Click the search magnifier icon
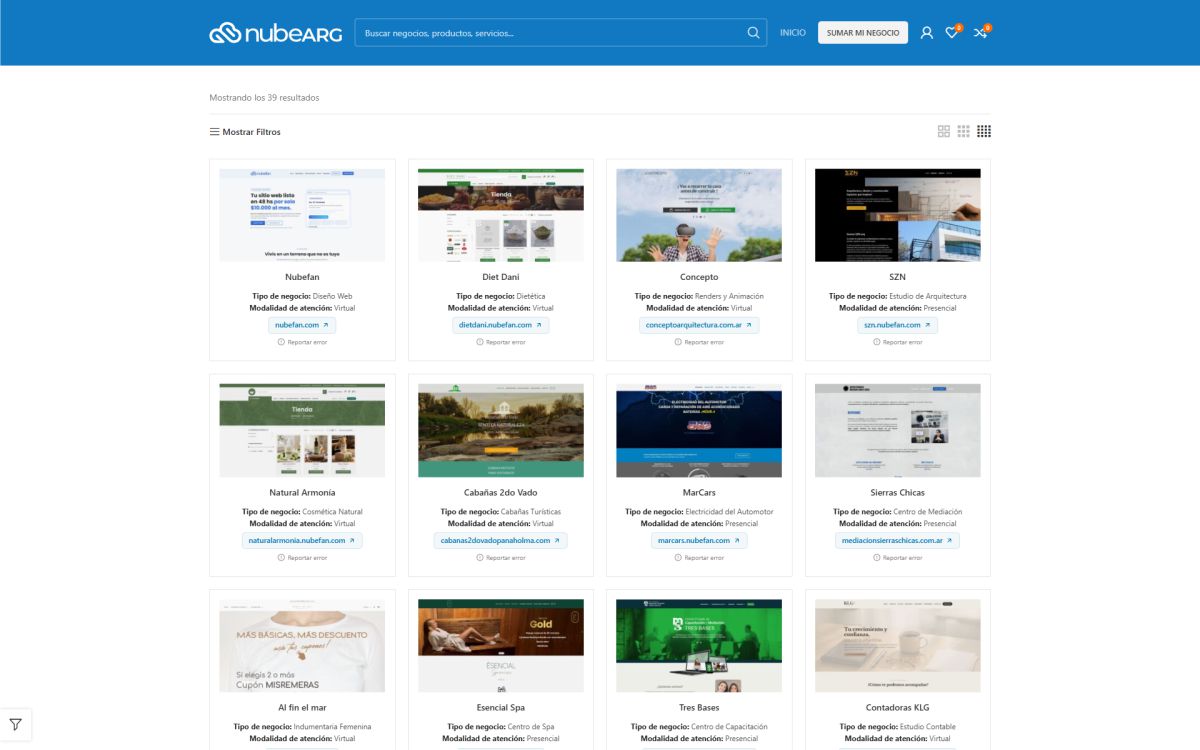 pyautogui.click(x=753, y=33)
